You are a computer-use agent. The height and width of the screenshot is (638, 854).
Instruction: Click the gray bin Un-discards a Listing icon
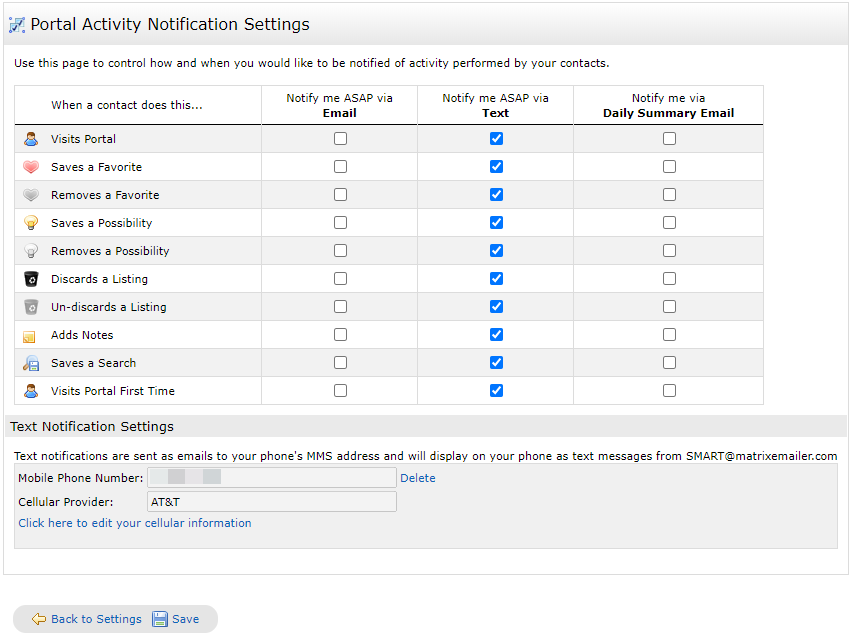30,307
